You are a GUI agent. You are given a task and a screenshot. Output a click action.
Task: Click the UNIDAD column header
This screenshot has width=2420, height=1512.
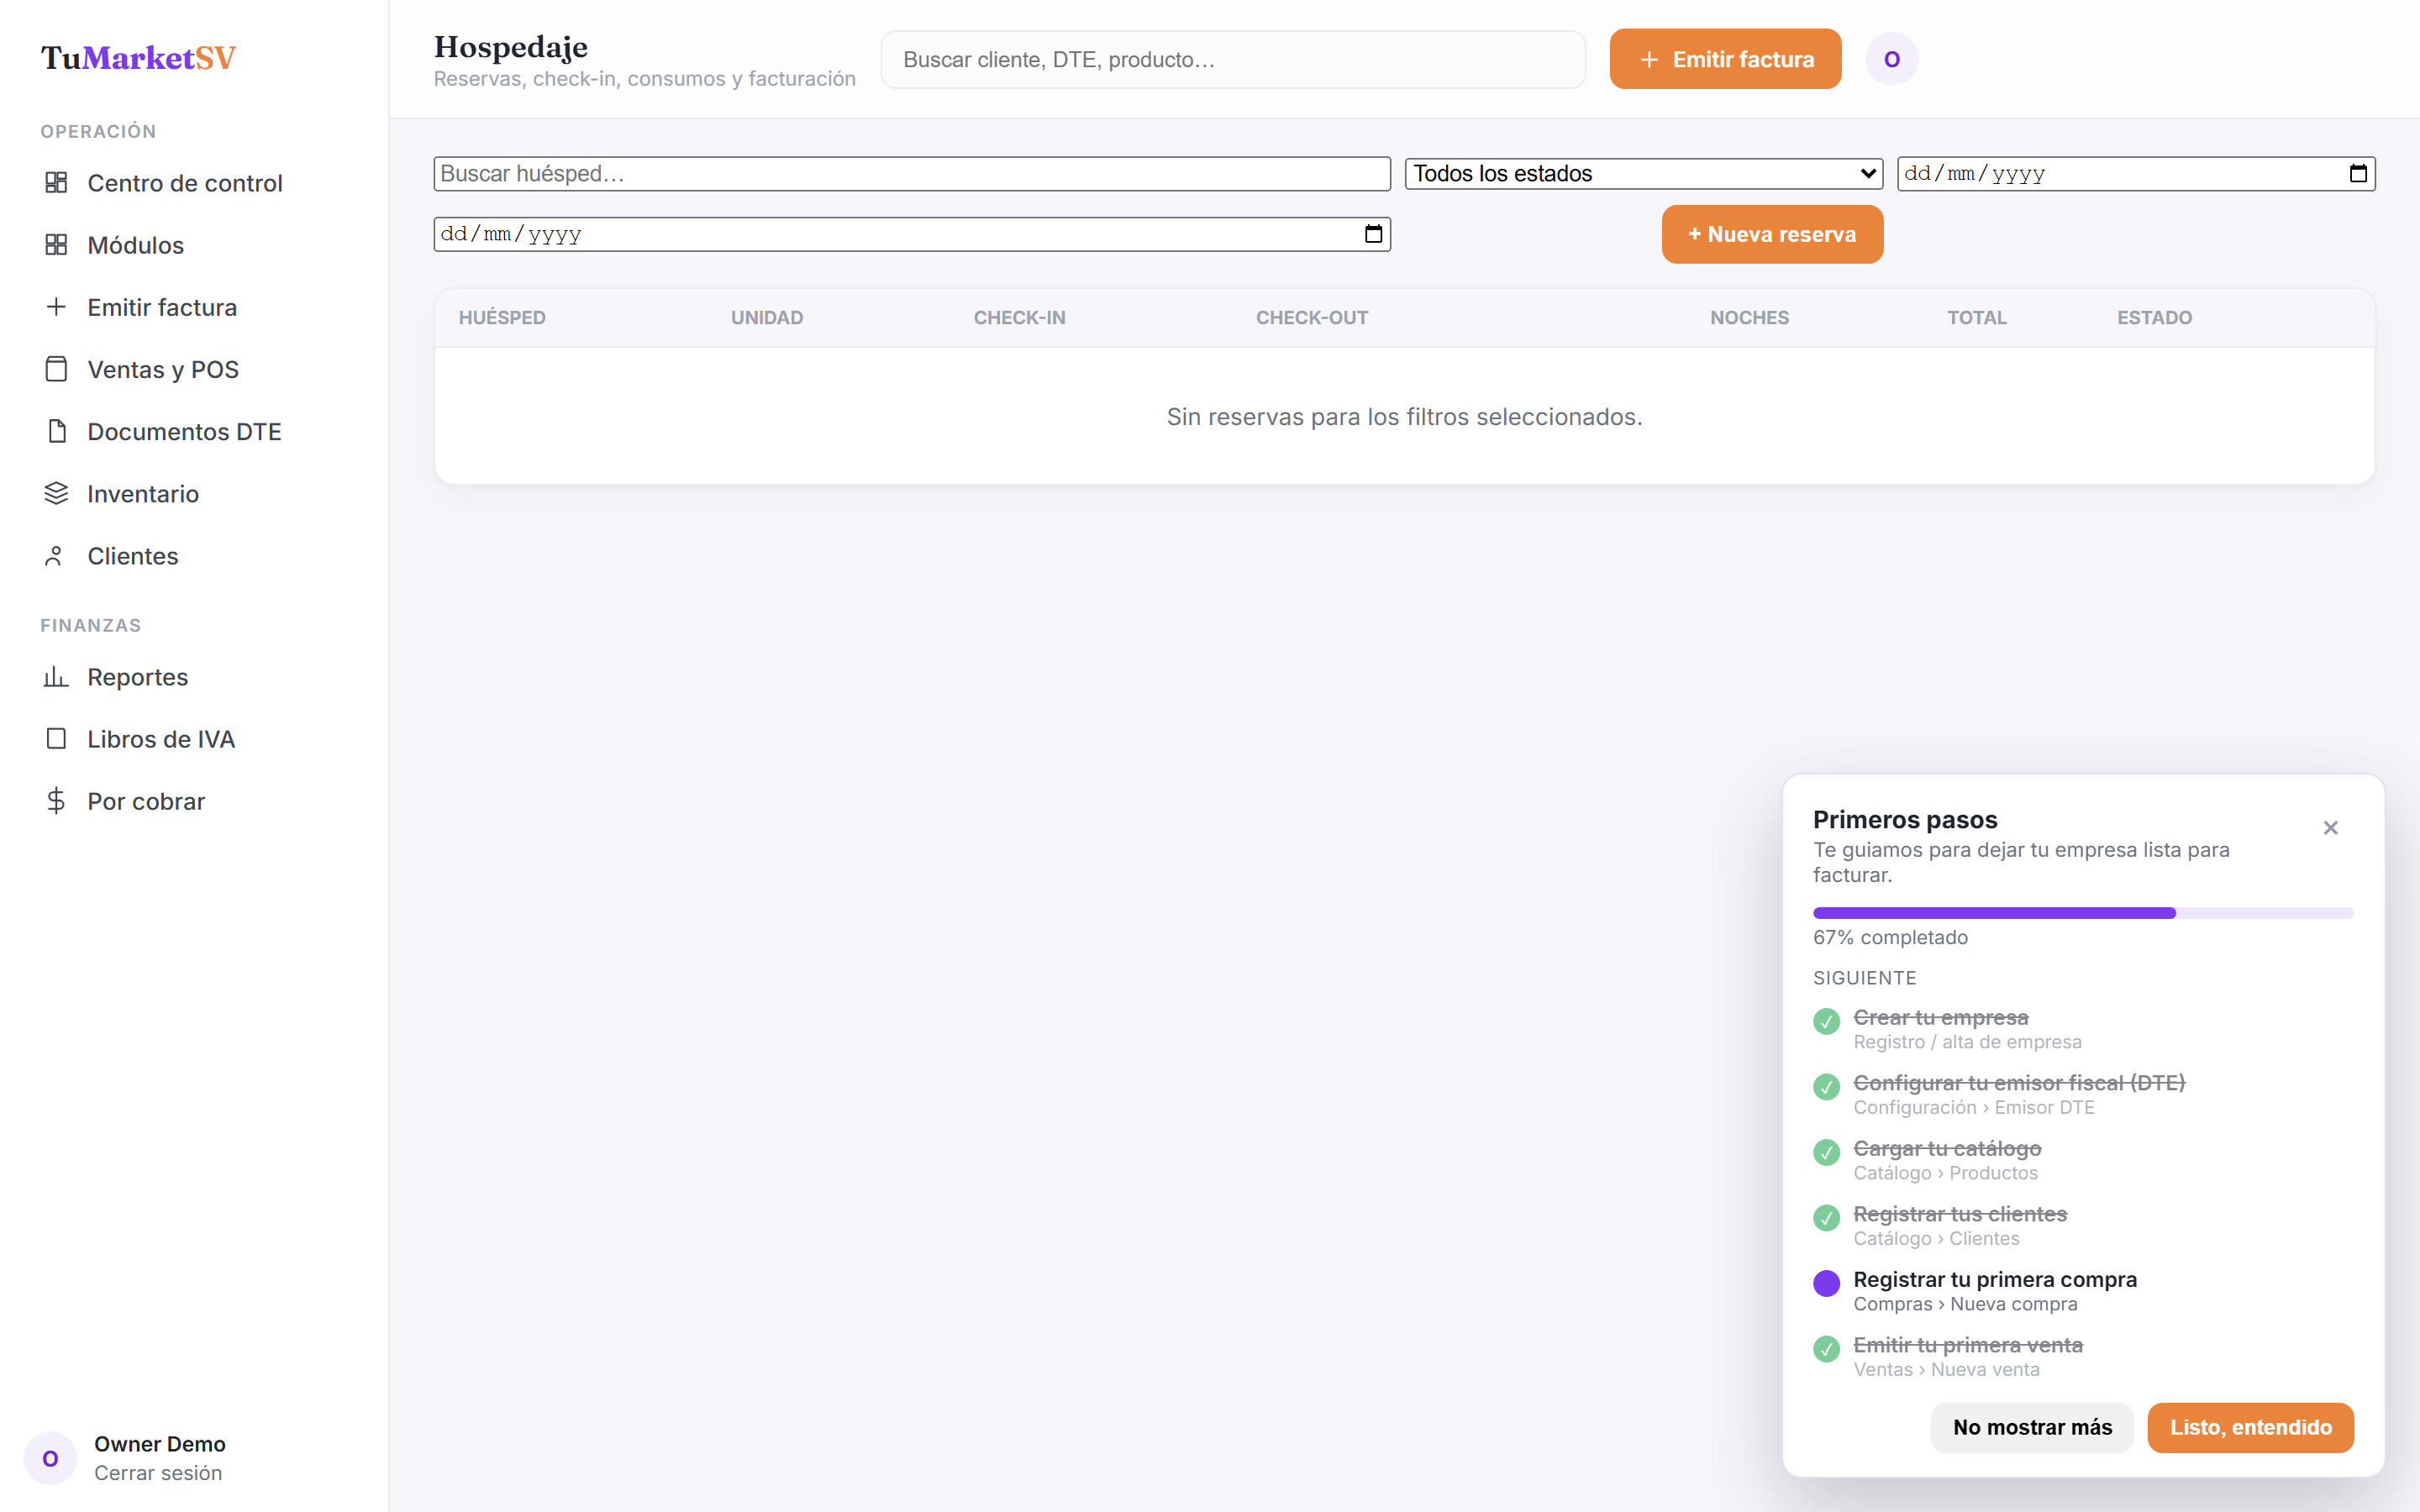coord(767,318)
